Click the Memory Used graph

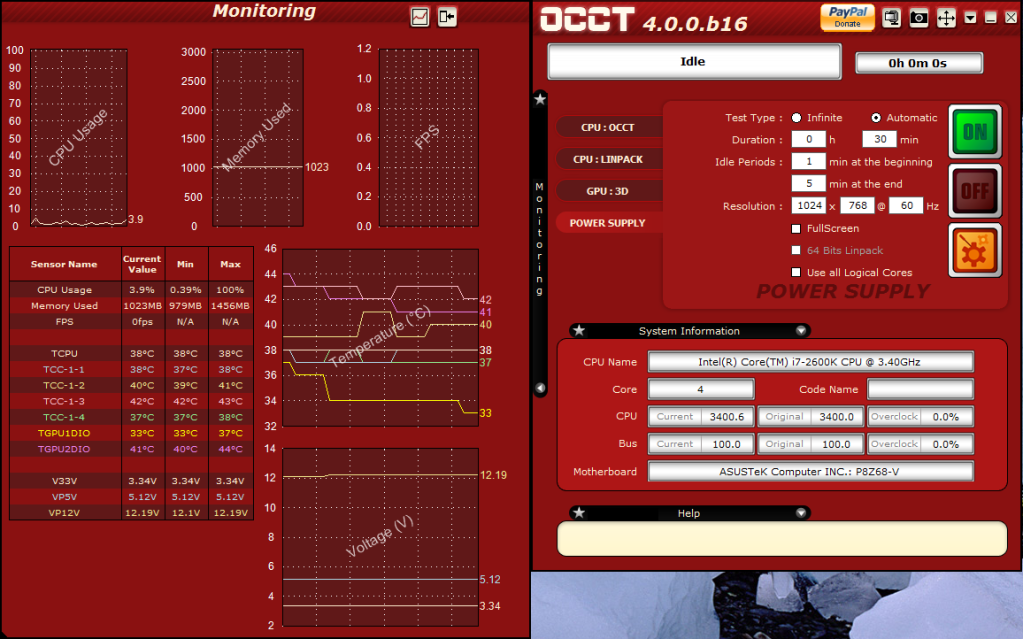coord(258,138)
